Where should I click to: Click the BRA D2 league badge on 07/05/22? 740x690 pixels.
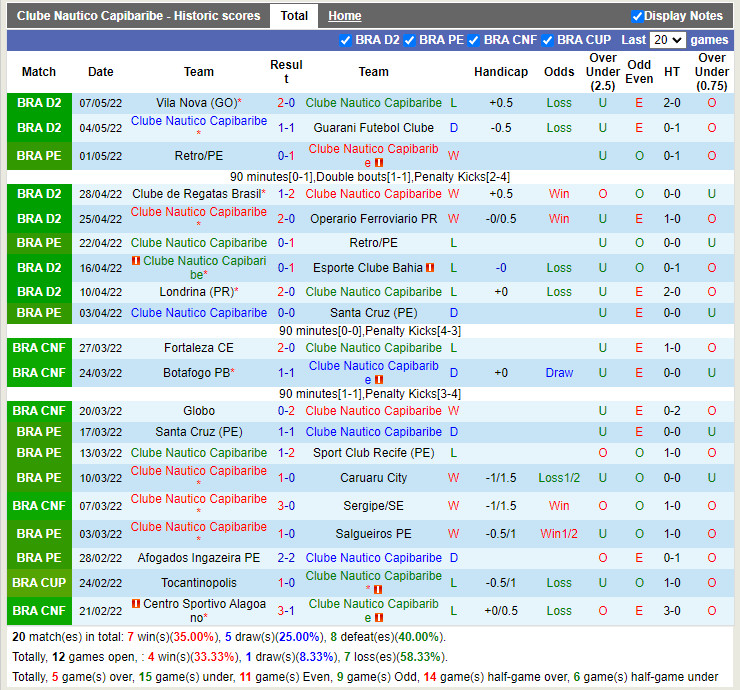click(x=39, y=103)
